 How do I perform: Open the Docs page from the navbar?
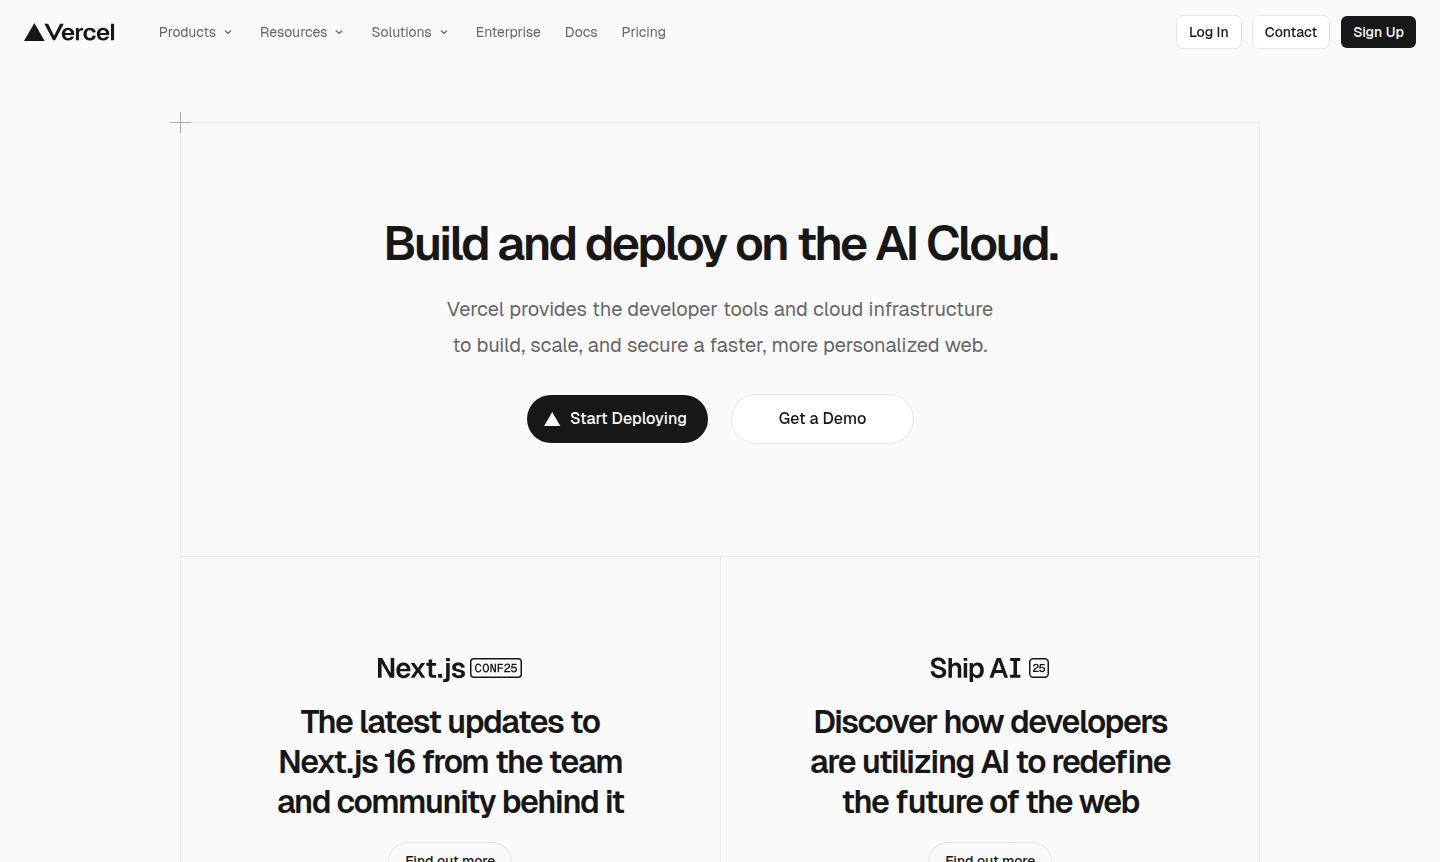coord(581,32)
